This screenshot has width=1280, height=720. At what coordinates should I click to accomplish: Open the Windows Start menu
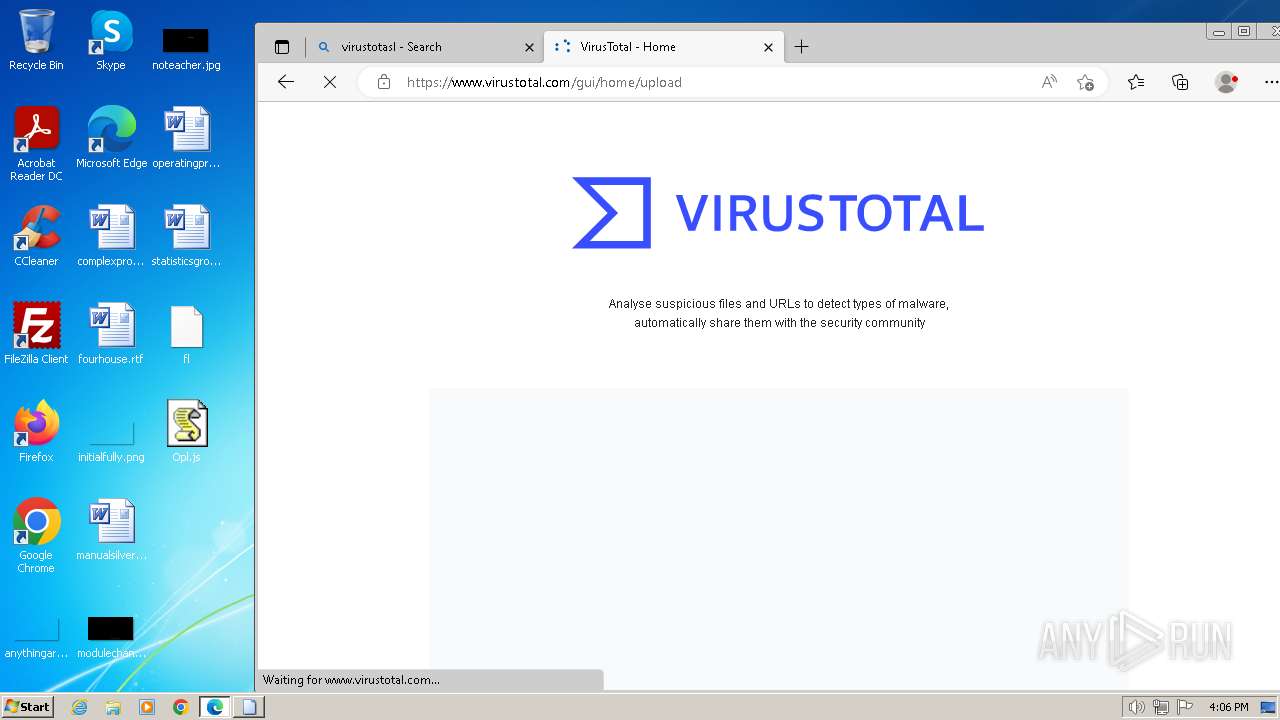(27, 706)
